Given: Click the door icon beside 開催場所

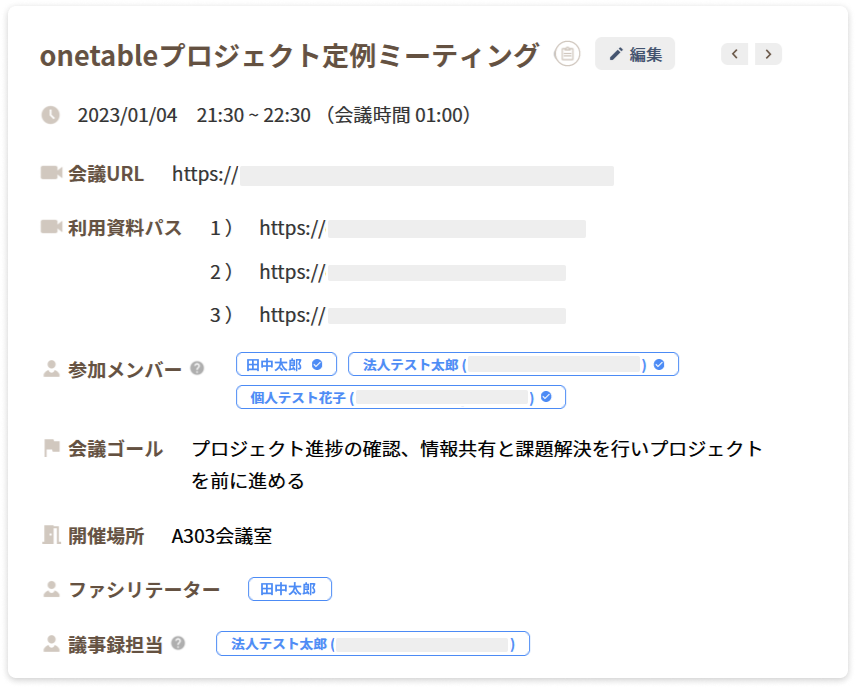Looking at the screenshot, I should pos(51,536).
